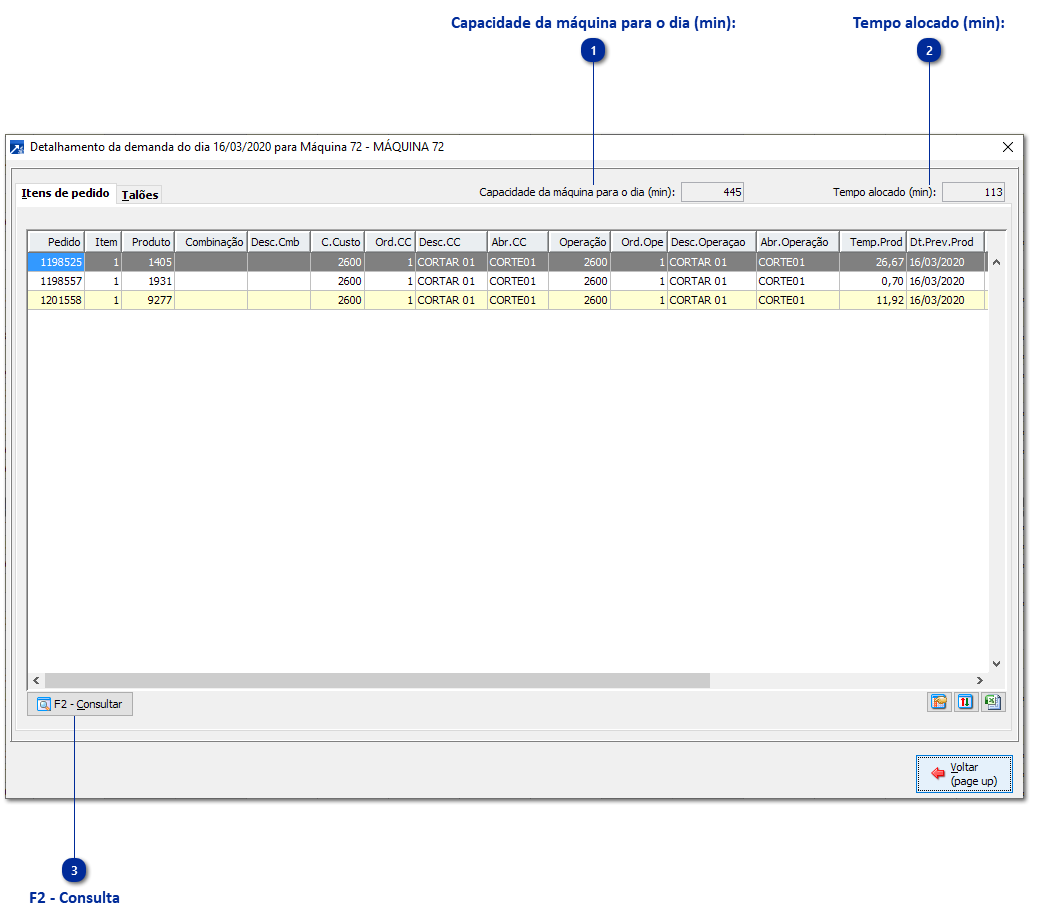1037x924 pixels.
Task: Click the Capacidade da máquina field showing 445
Action: tap(712, 192)
